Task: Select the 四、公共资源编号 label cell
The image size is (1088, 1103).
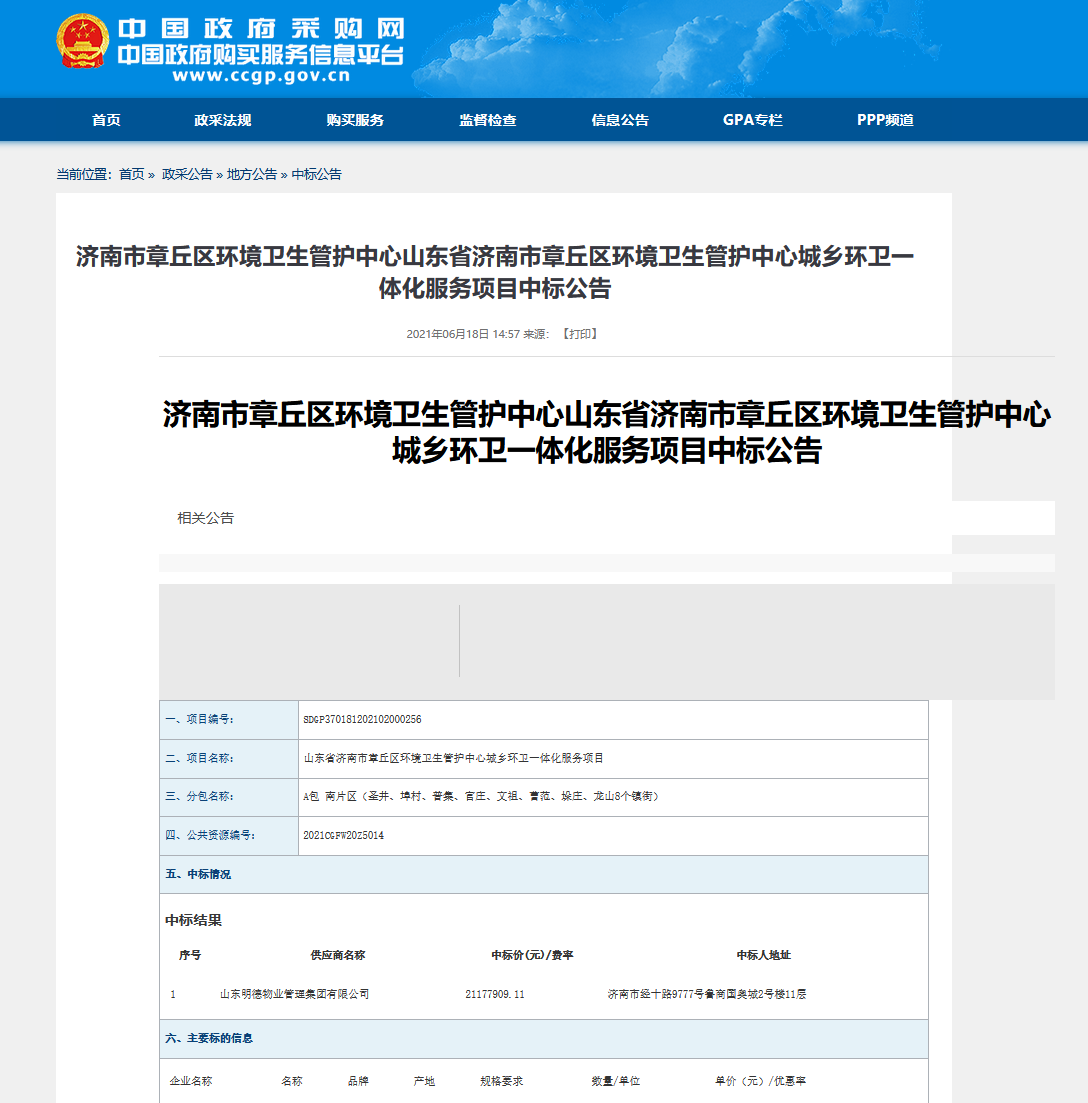Action: [229, 836]
